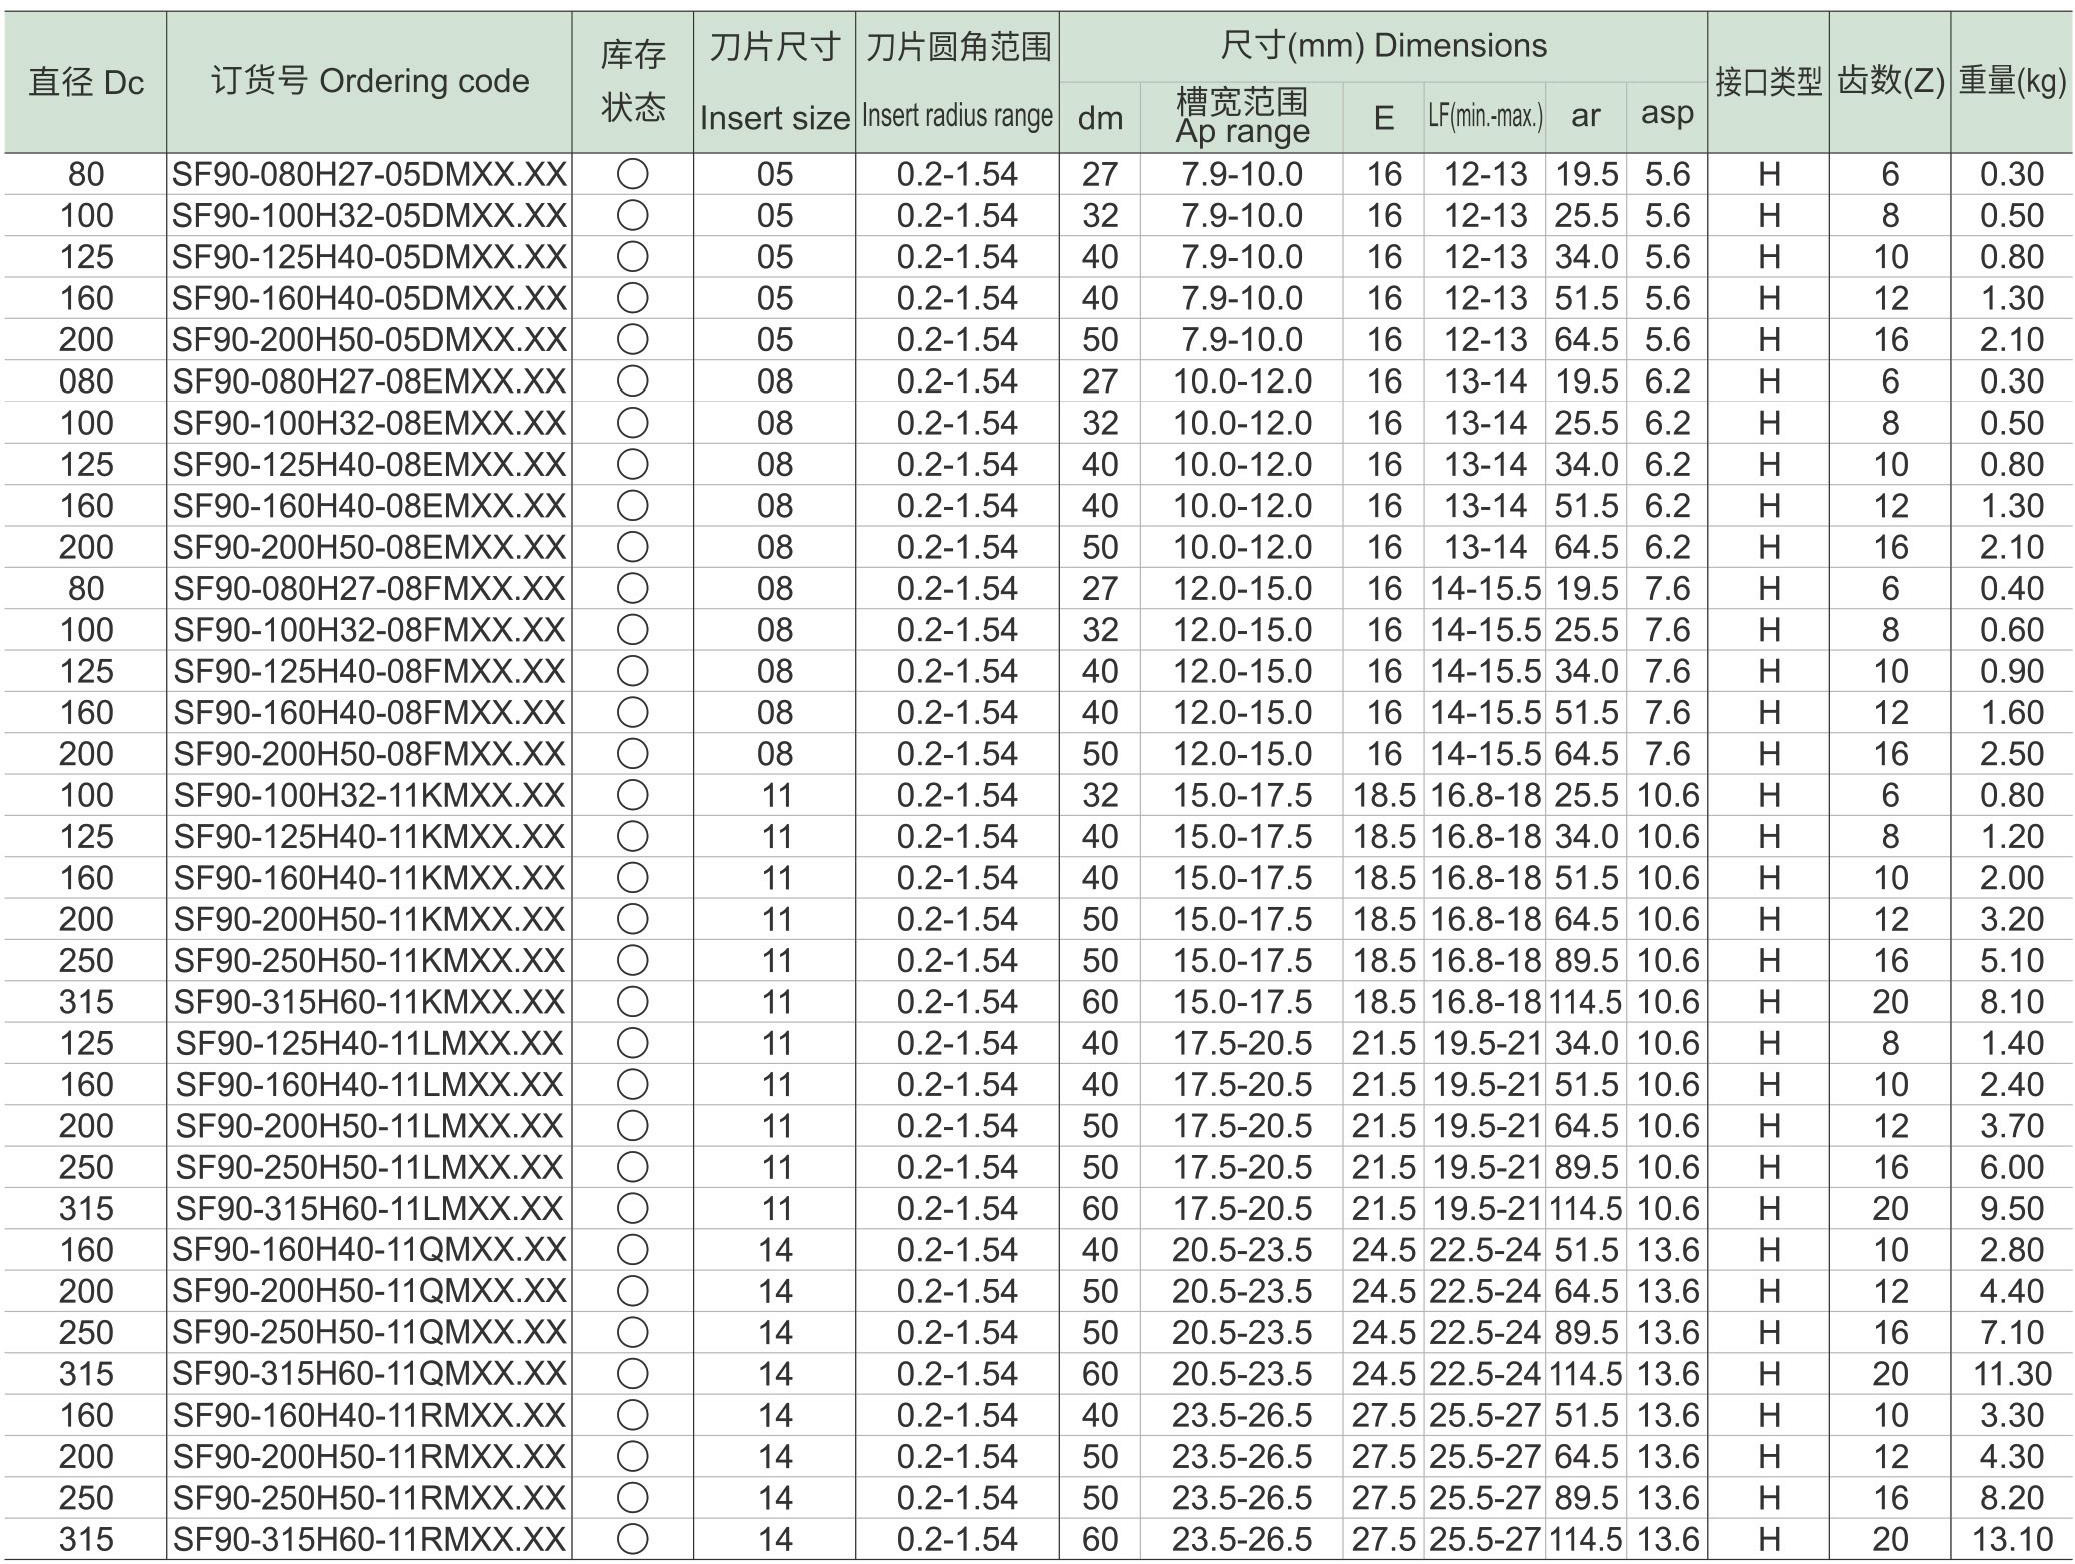
Task: Select the 库存状态 column header
Action: coord(632,81)
